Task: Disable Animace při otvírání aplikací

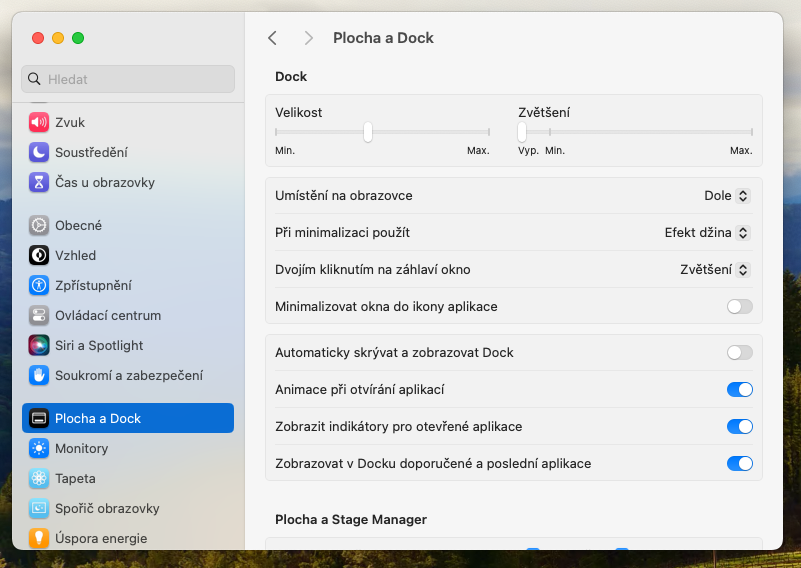Action: tap(739, 389)
